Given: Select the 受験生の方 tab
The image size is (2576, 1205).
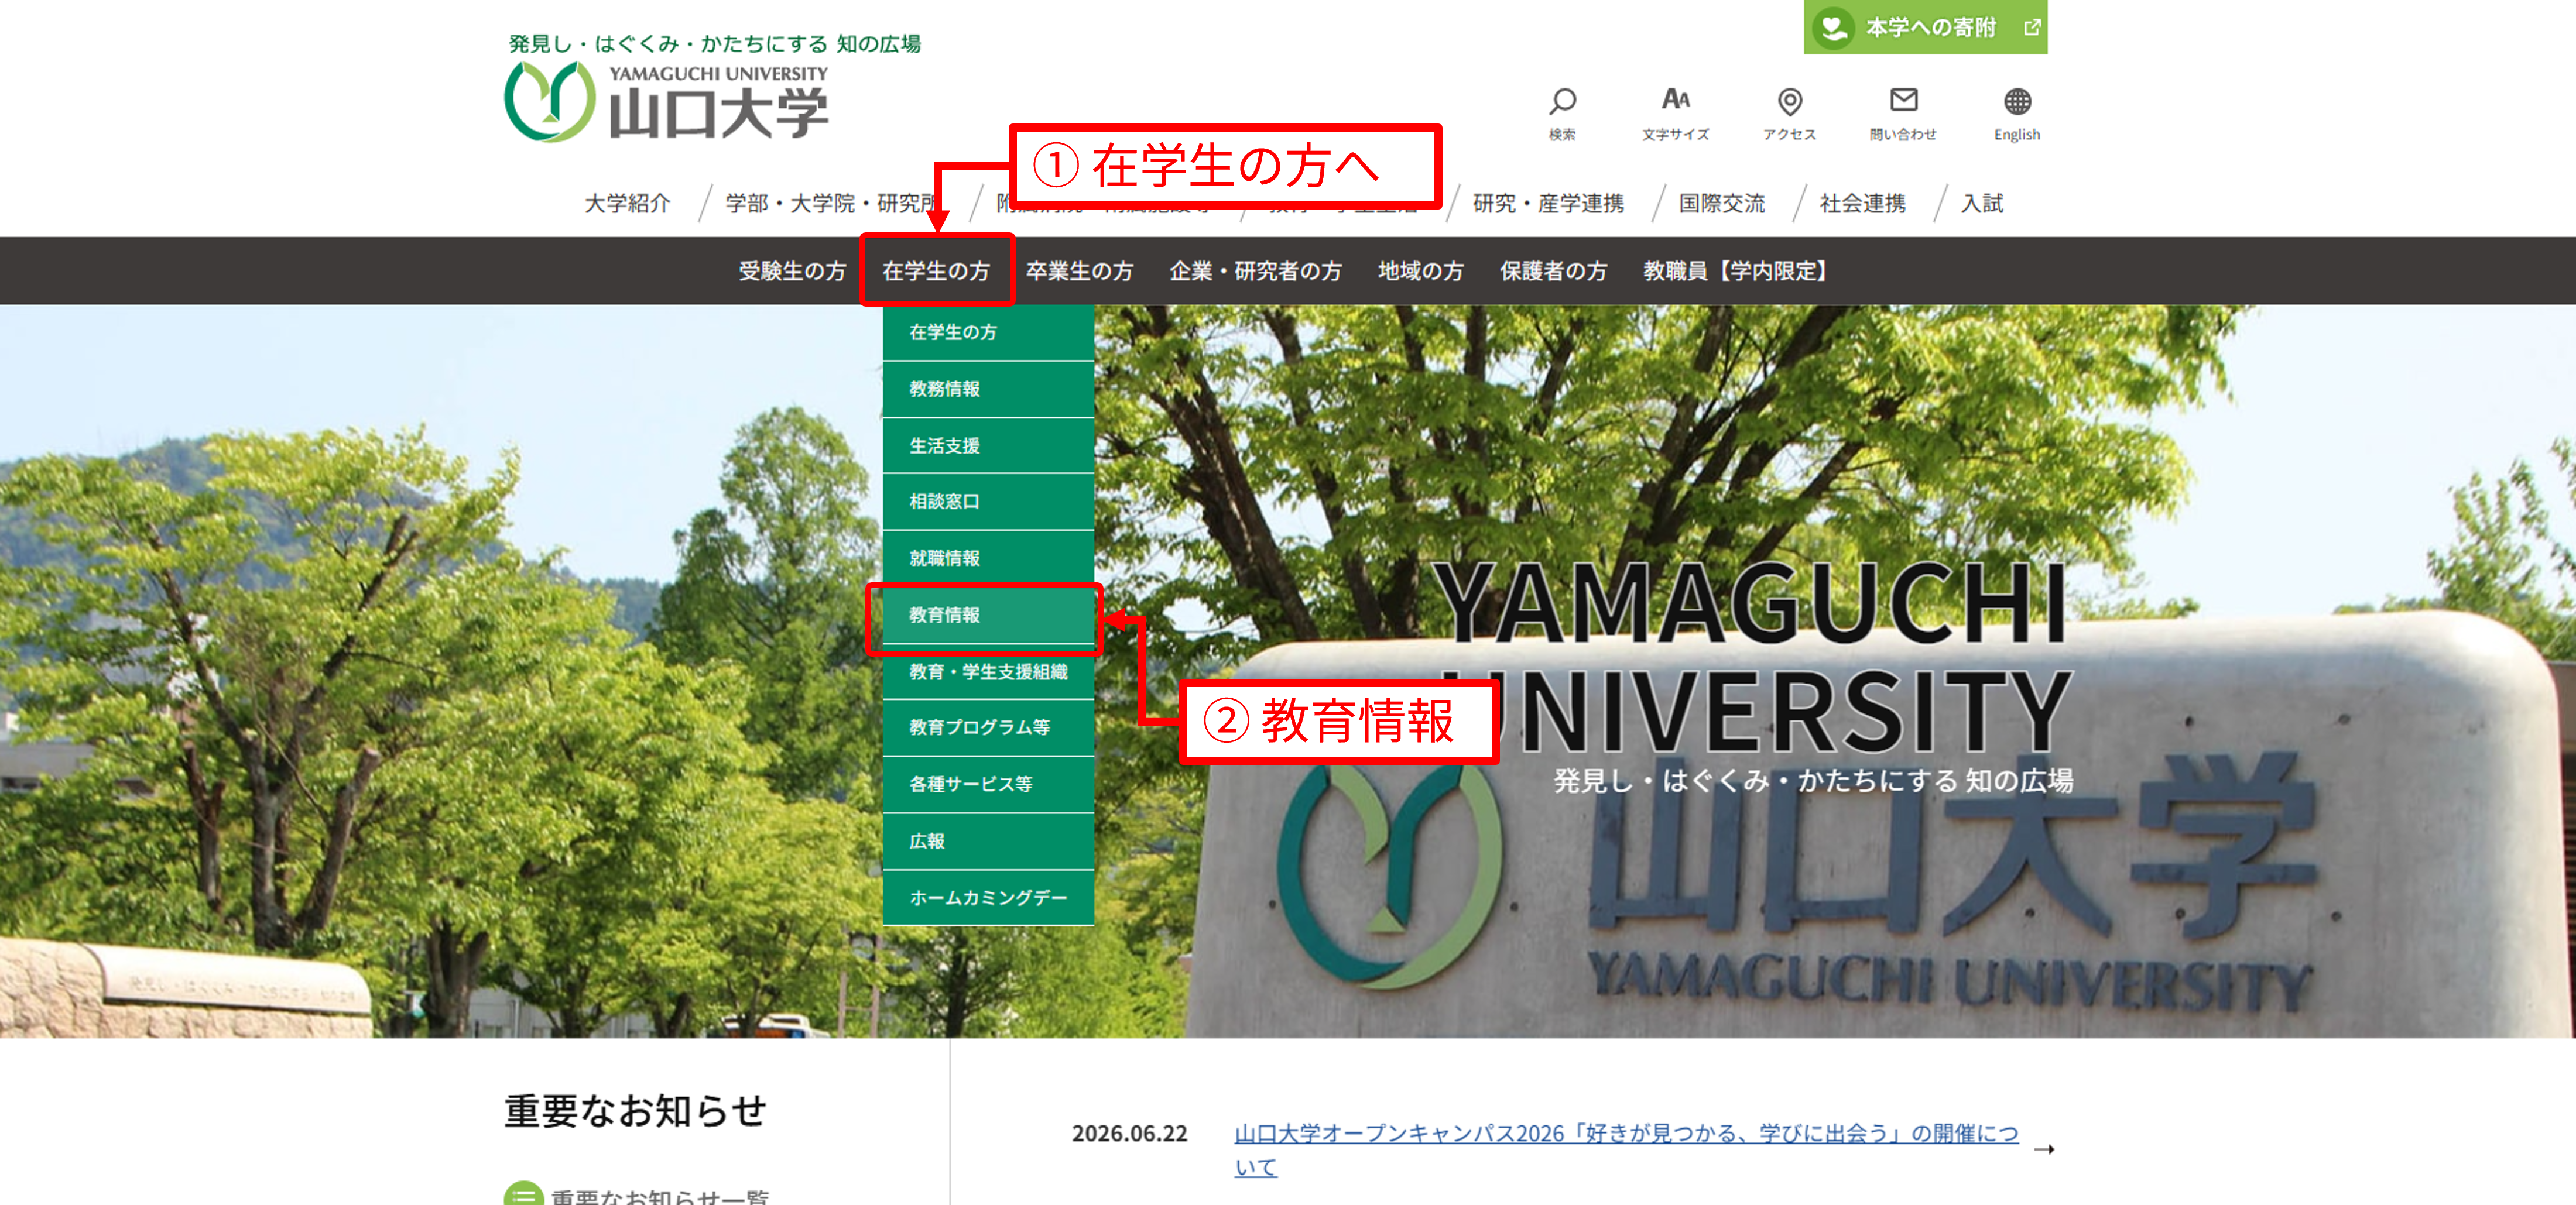Looking at the screenshot, I should 792,271.
